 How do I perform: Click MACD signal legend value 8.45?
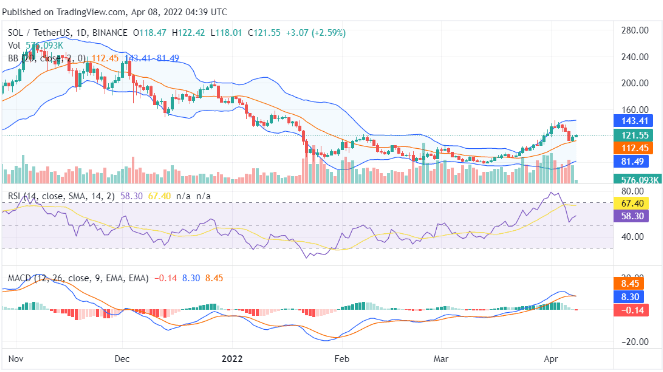214,278
